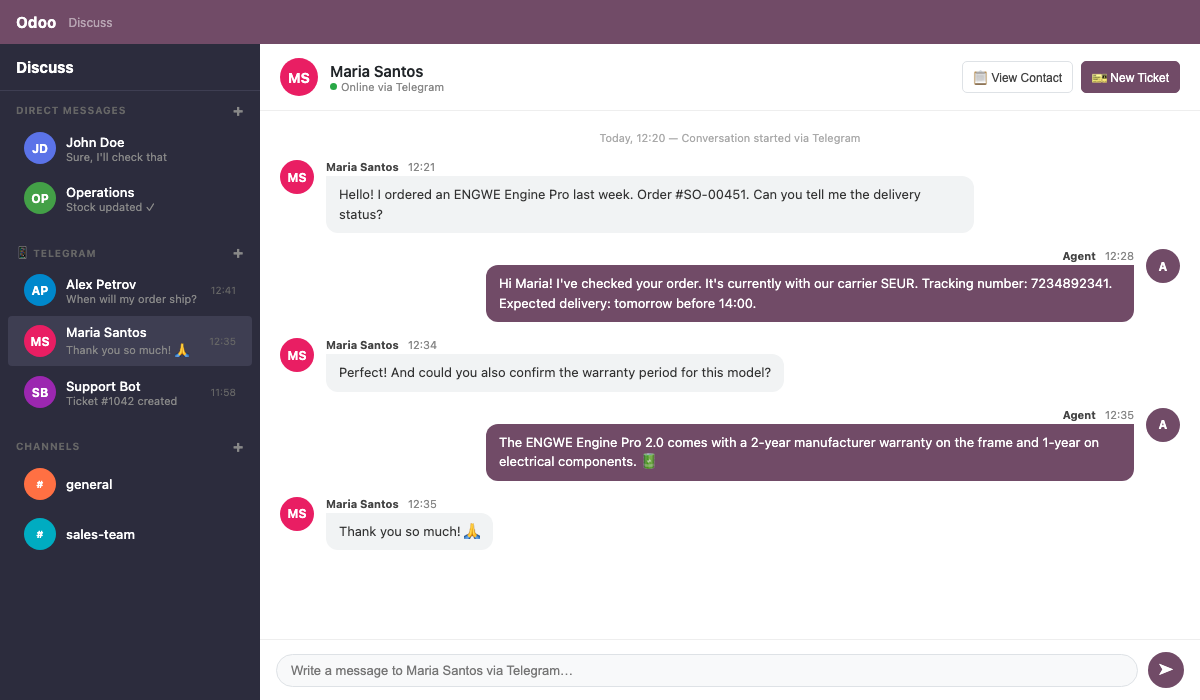
Task: Click John Doe's avatar in the sidebar
Action: point(39,148)
